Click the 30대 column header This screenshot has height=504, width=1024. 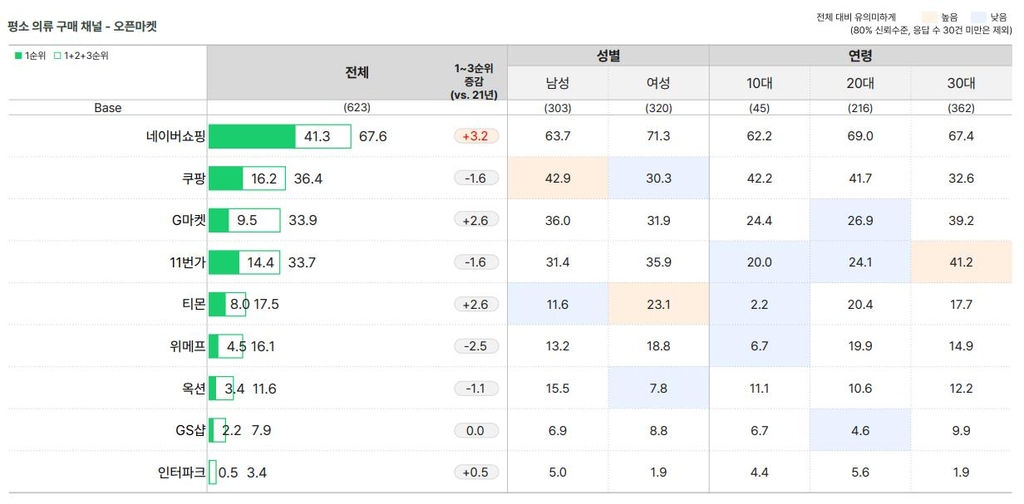(961, 83)
